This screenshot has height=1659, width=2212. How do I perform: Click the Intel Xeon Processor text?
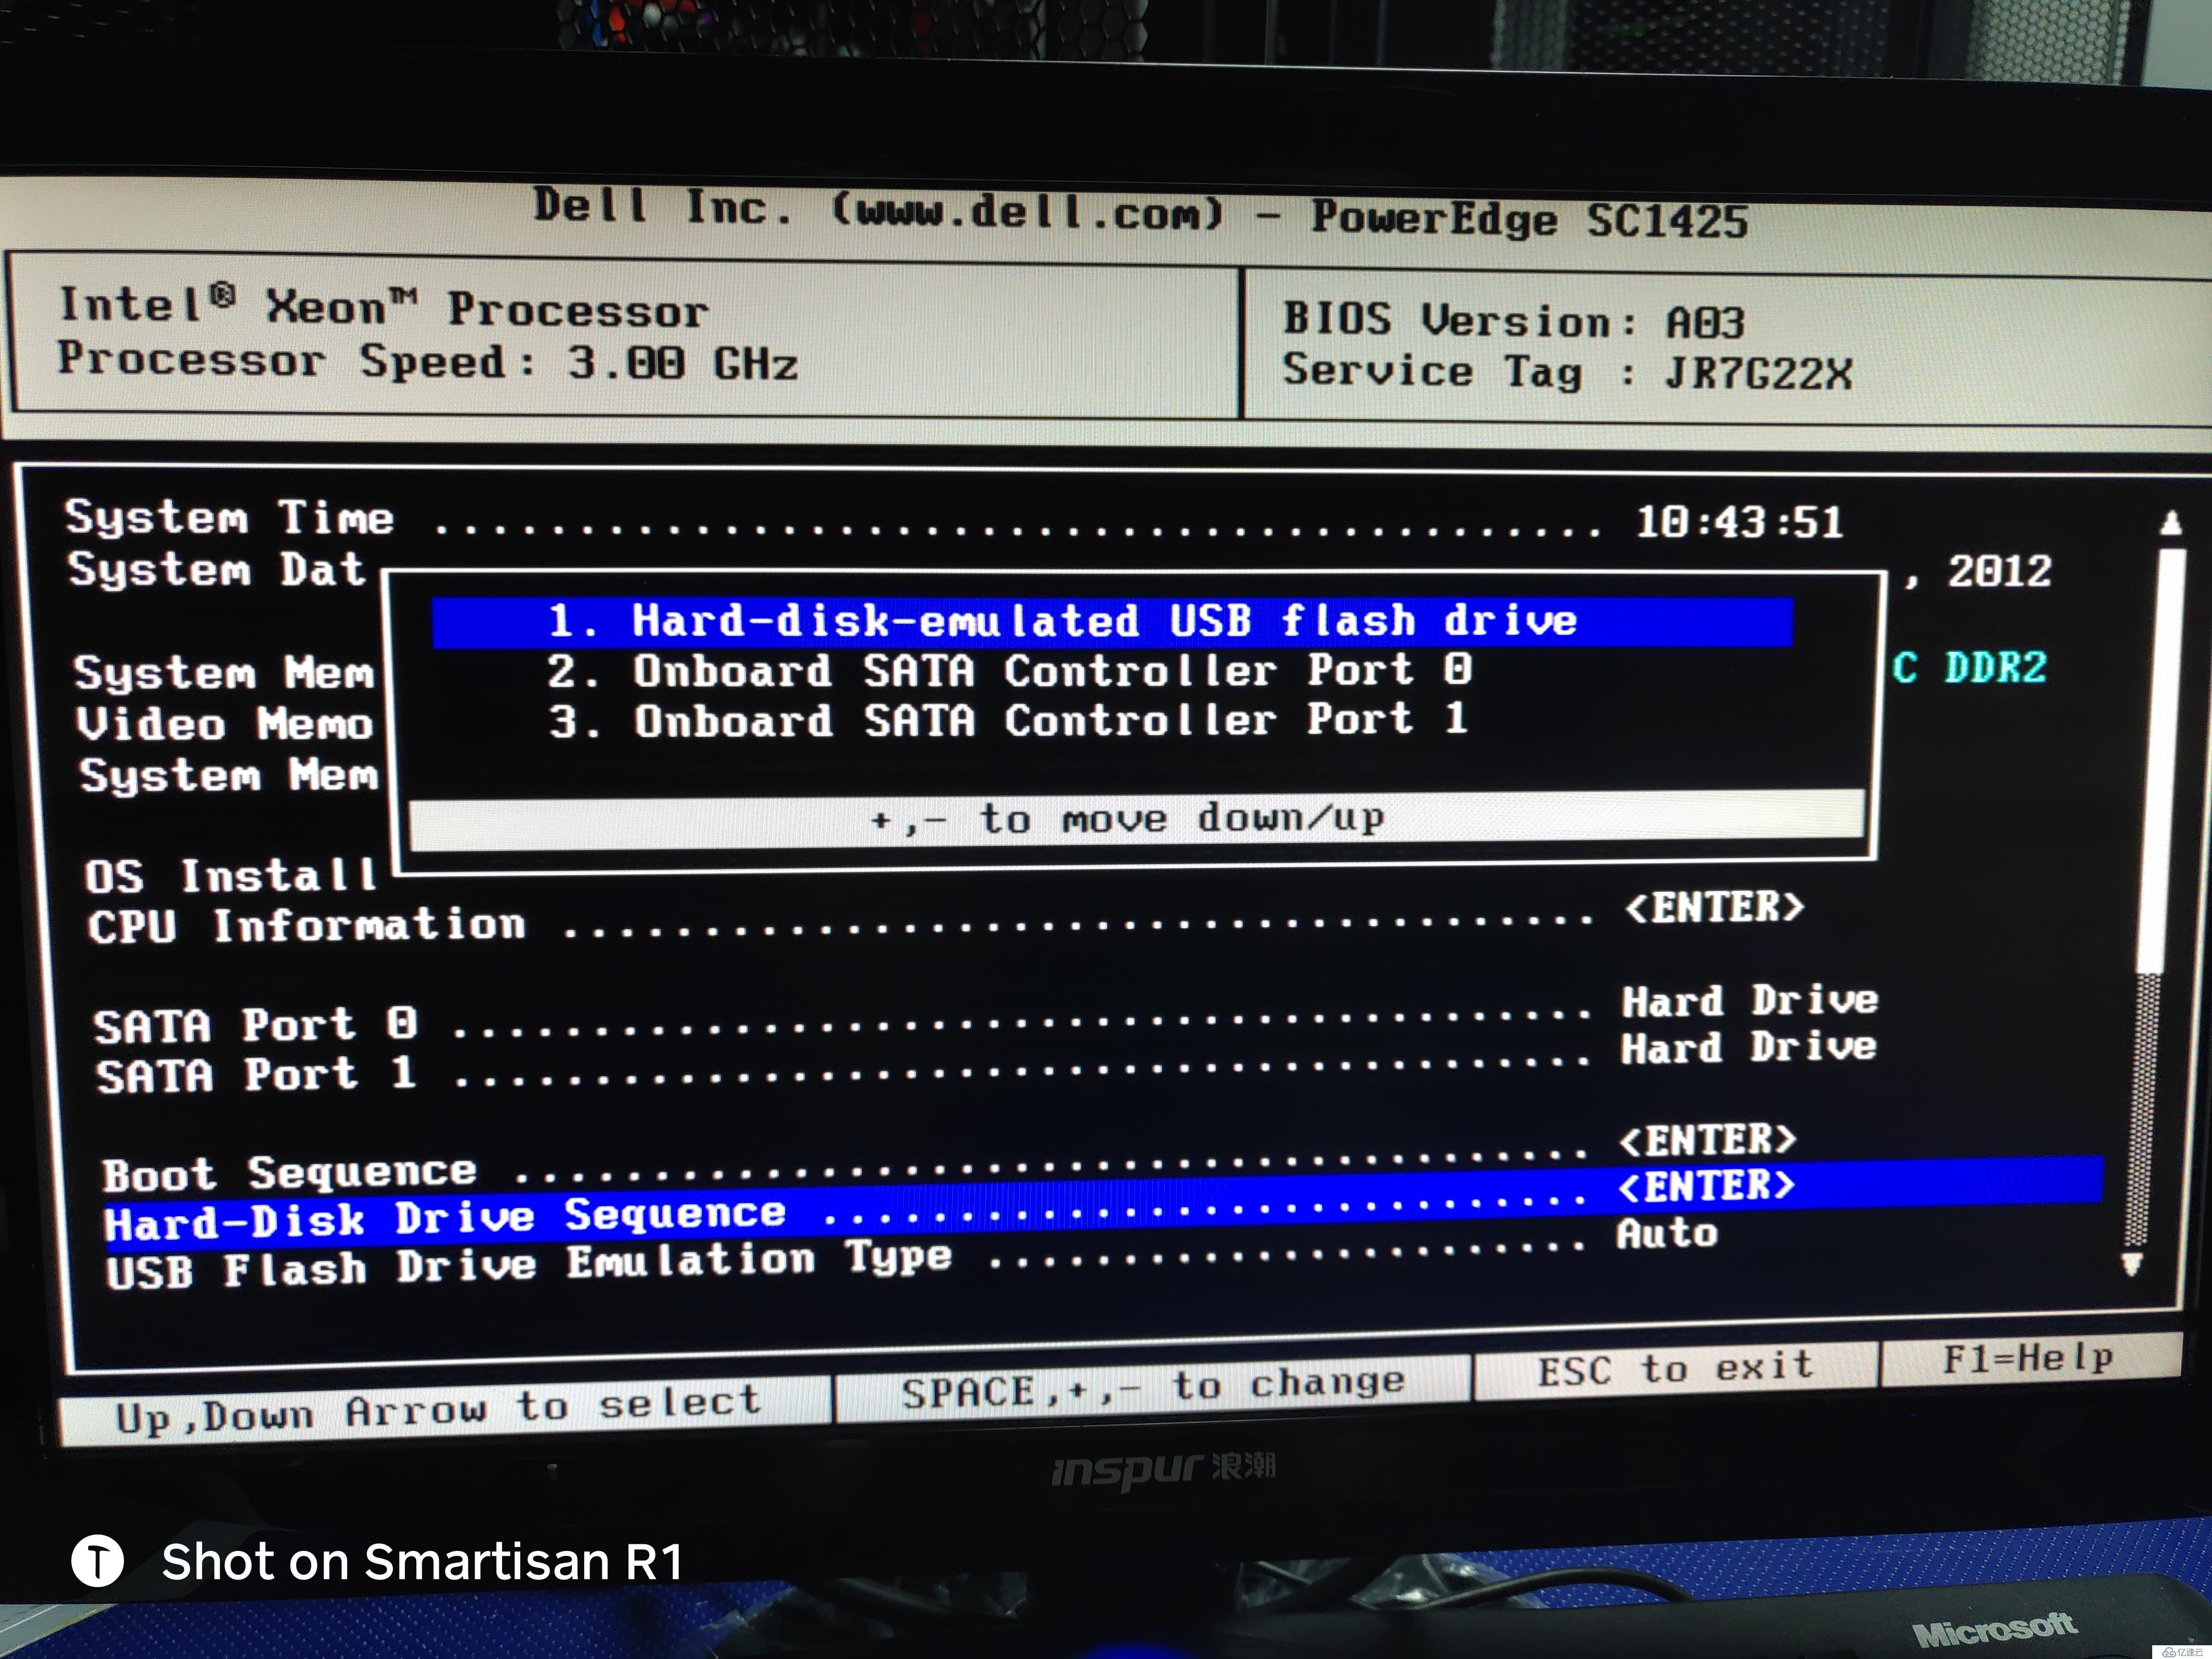coord(384,307)
